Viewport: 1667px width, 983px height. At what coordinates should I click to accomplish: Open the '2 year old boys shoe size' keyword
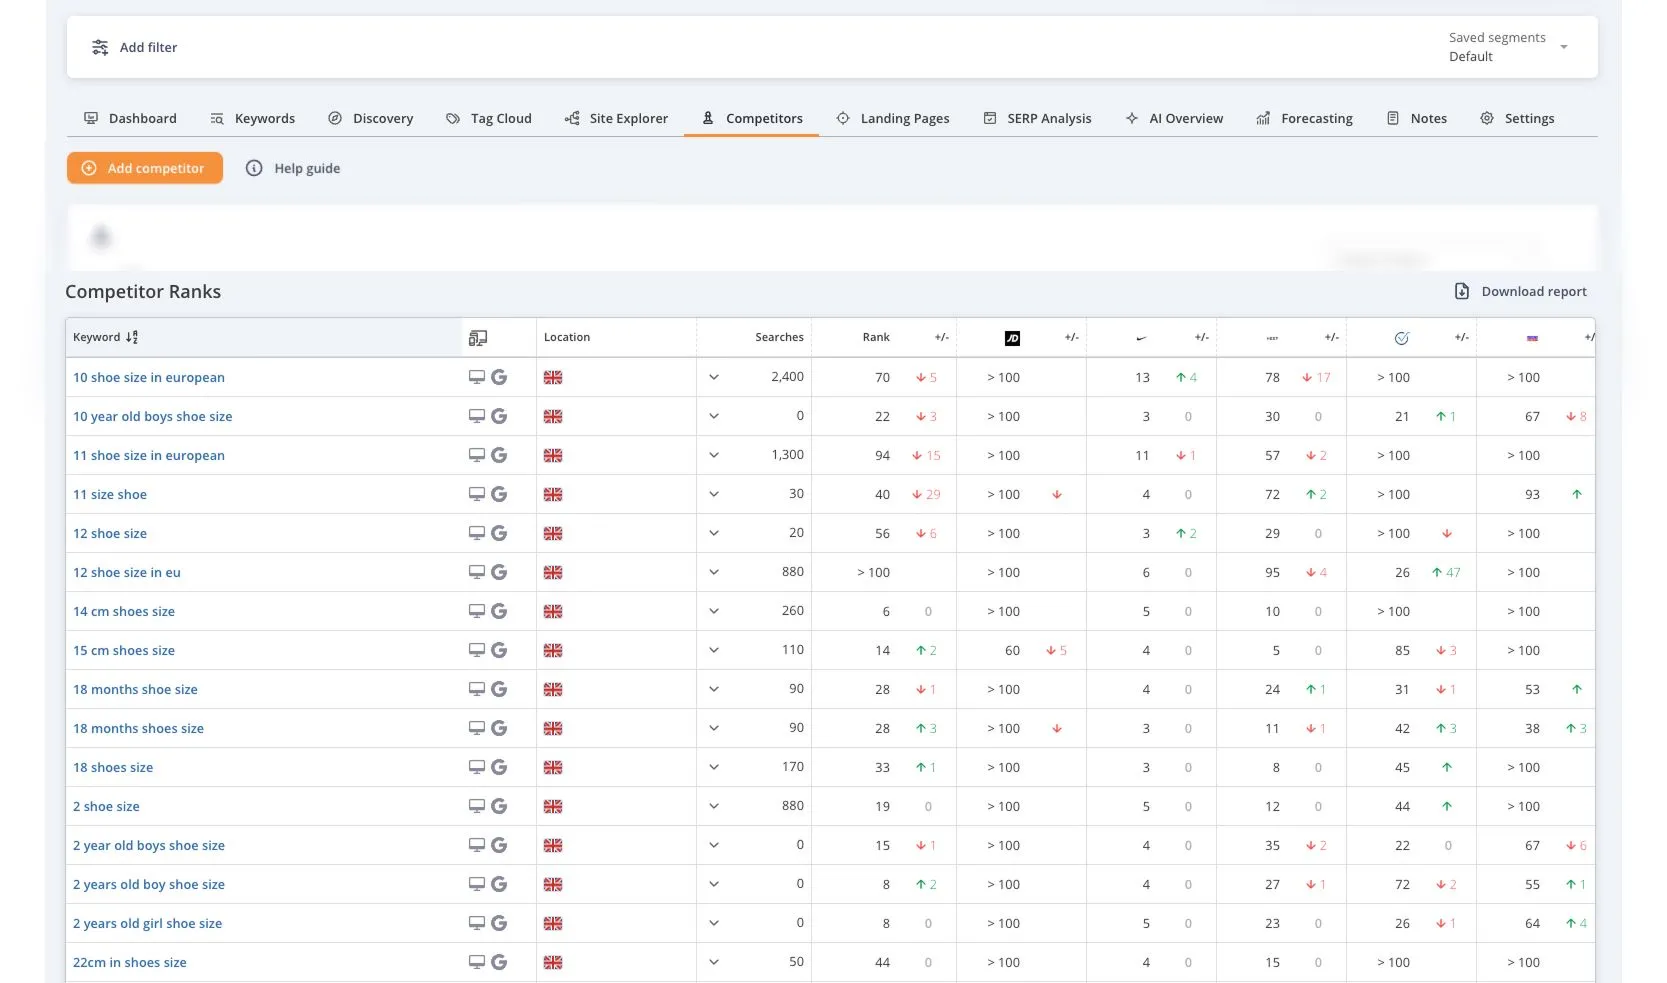coord(149,845)
